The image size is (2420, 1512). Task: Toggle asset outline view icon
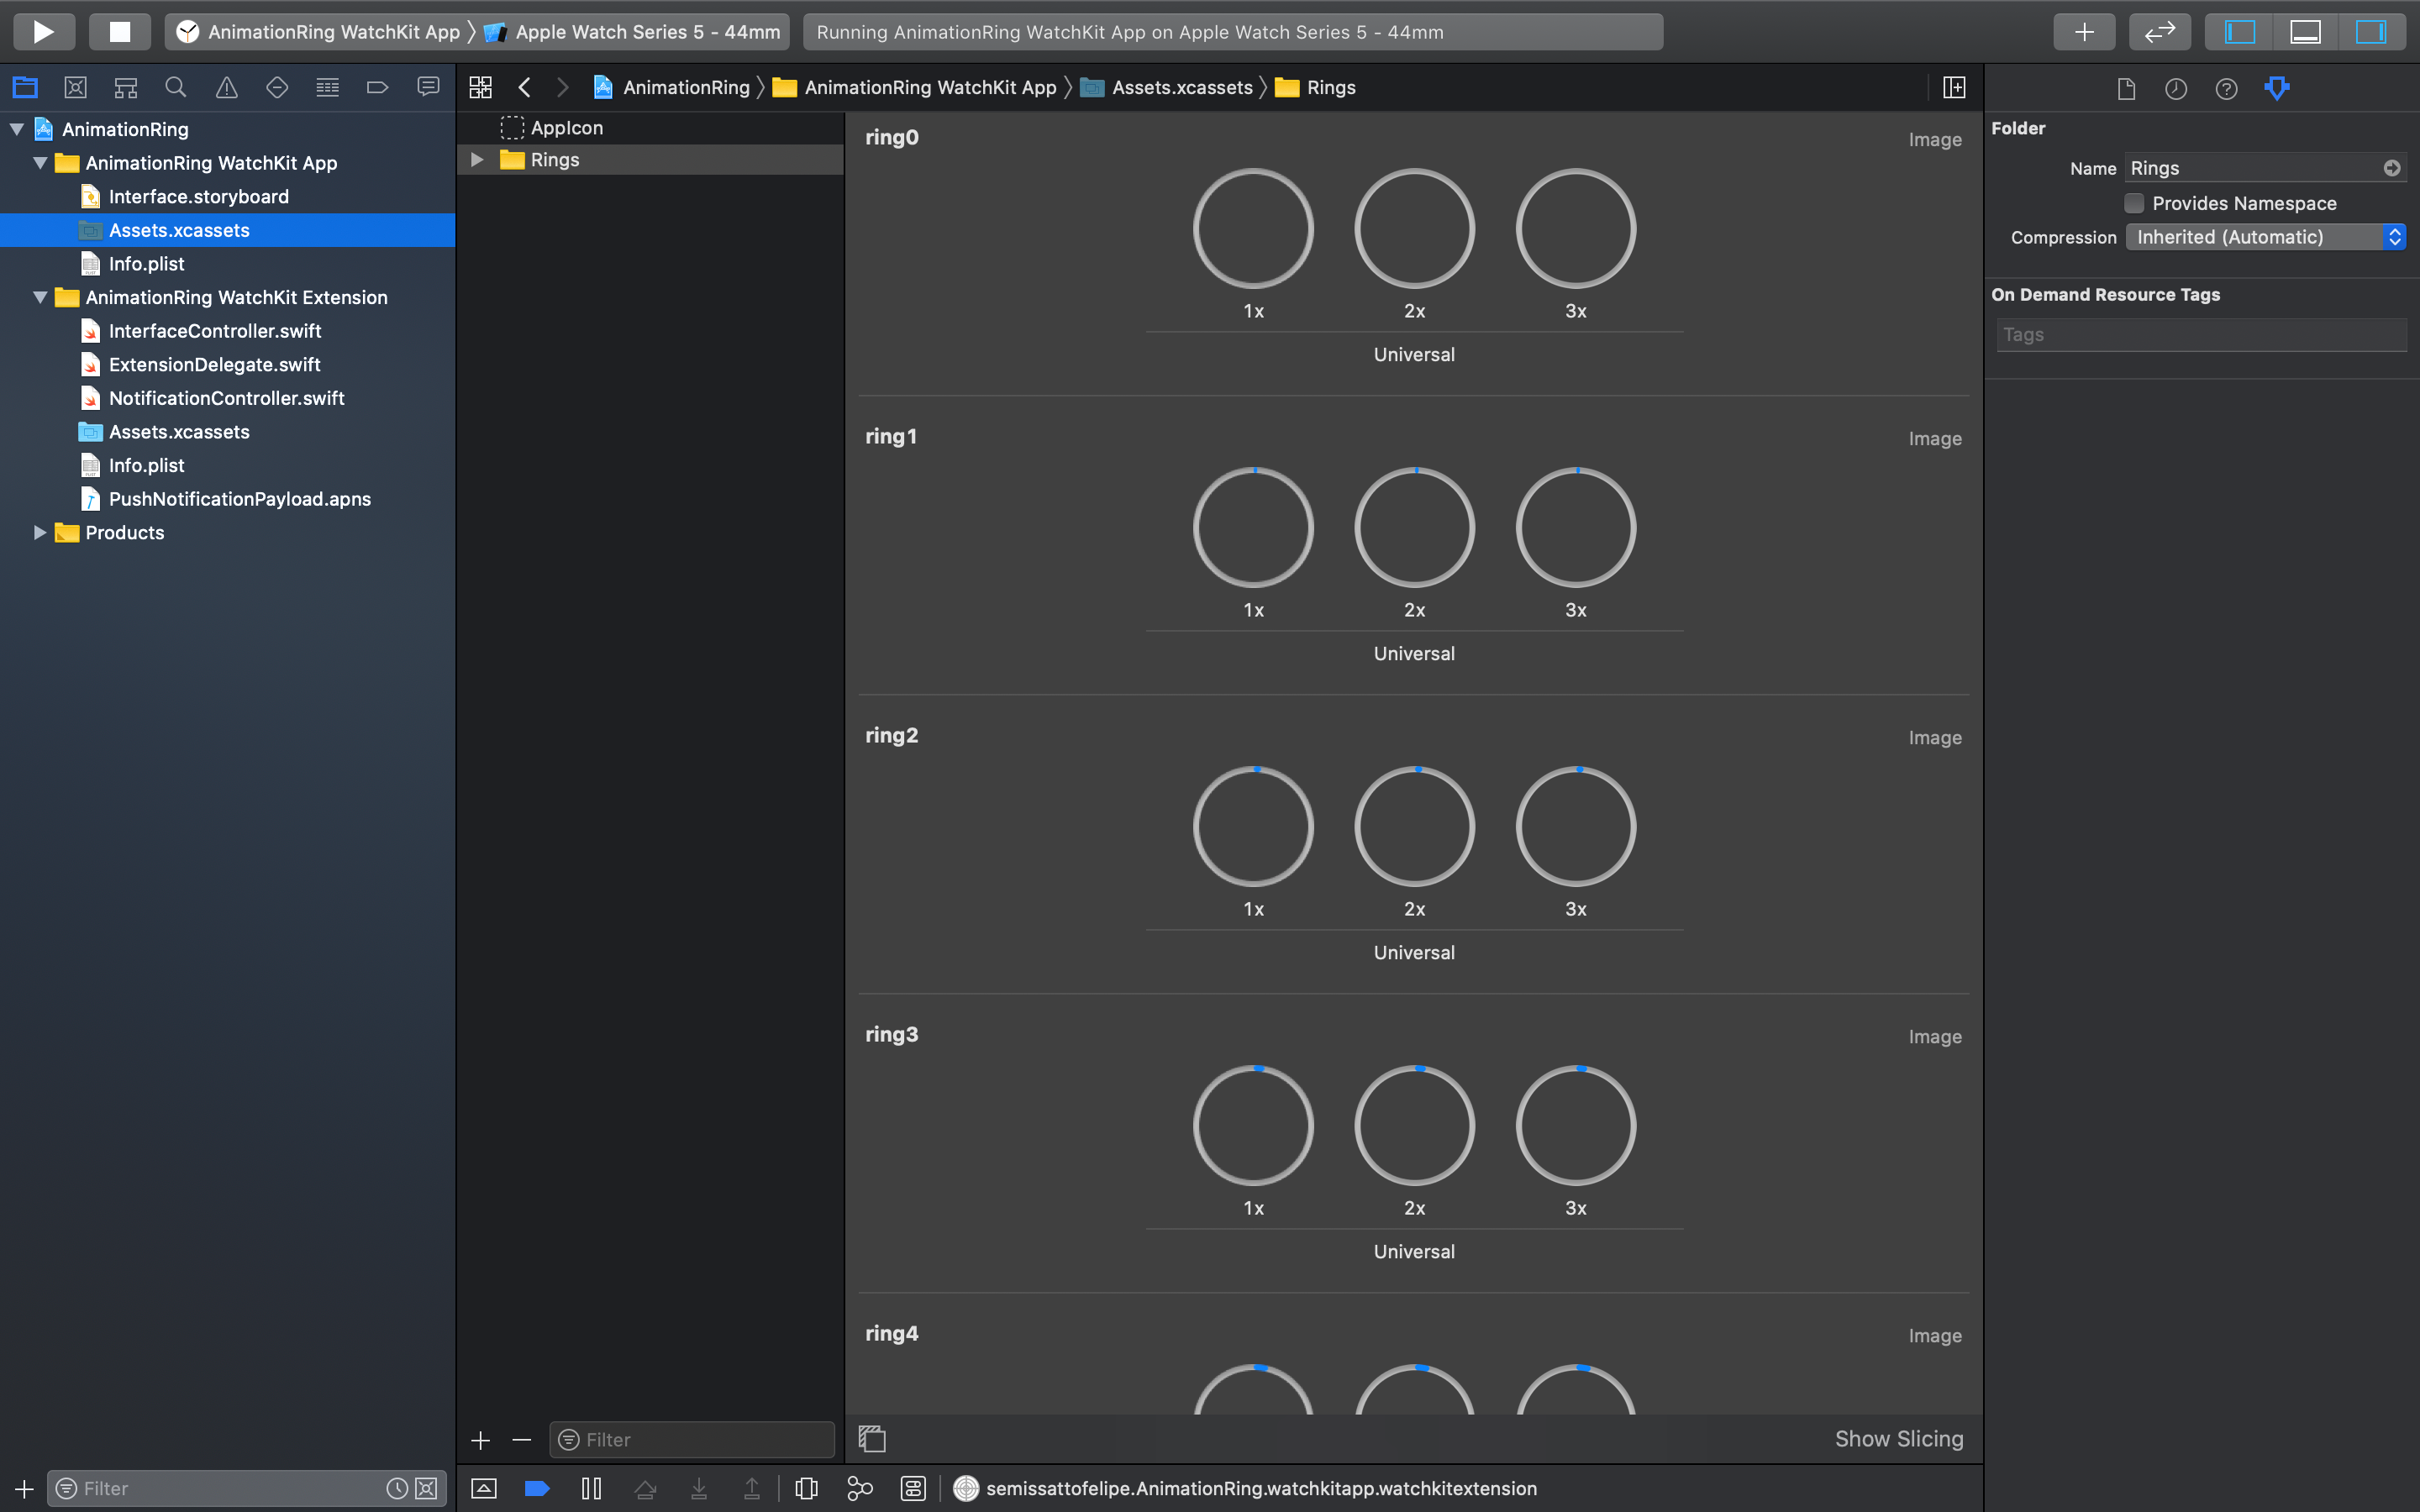tap(872, 1439)
